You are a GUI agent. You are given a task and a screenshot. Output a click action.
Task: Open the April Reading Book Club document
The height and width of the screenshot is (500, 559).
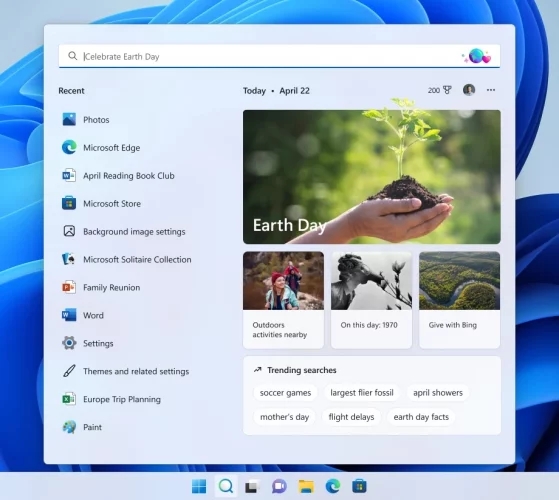[118, 176]
